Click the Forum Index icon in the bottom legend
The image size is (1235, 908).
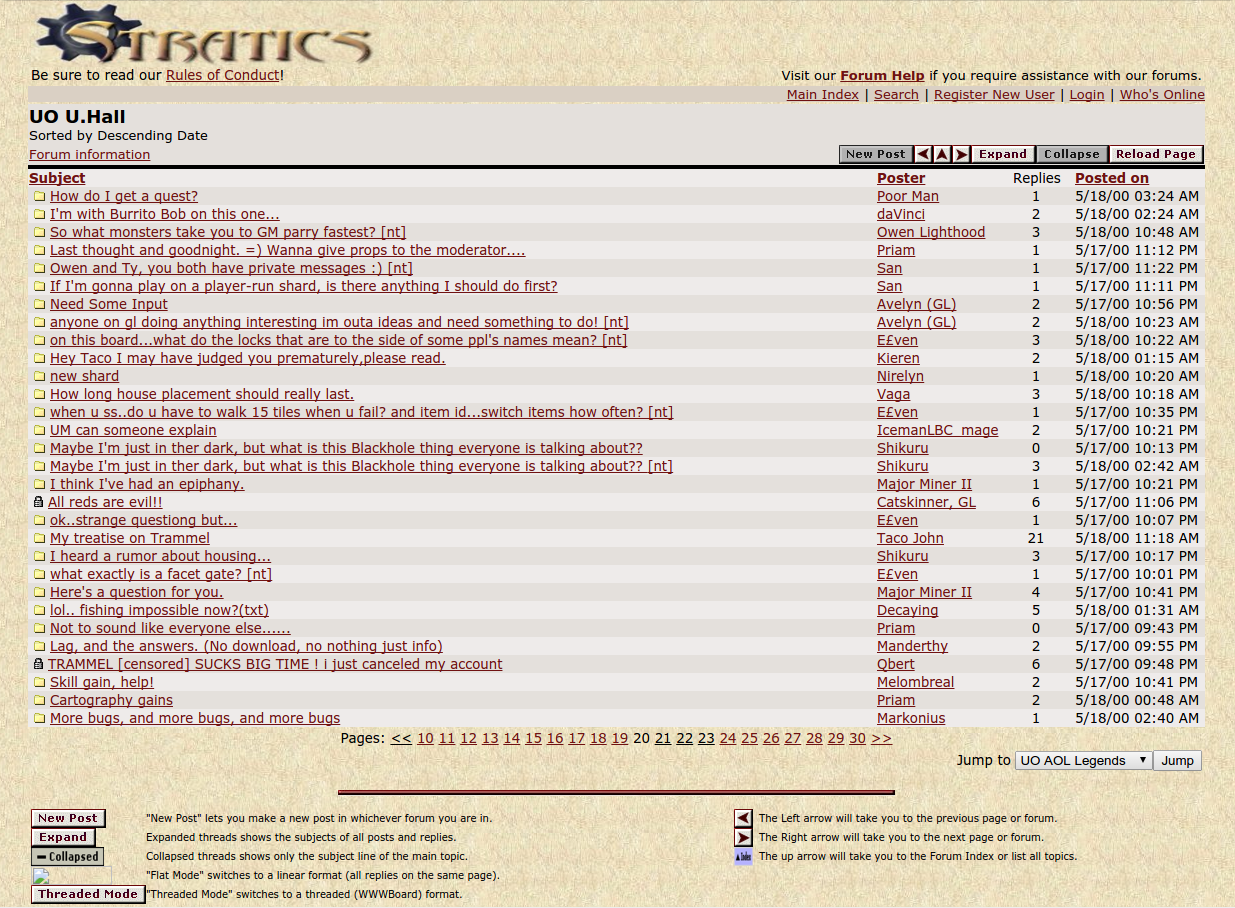click(x=743, y=856)
